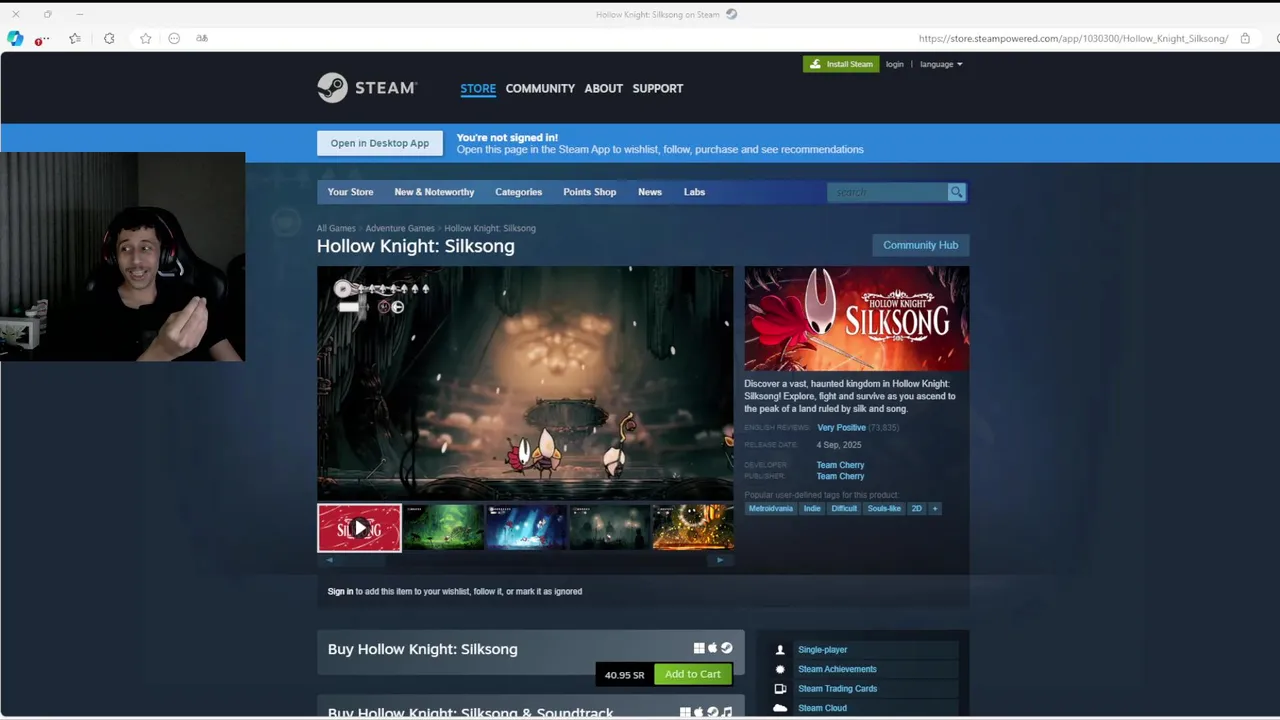Open the Your Store tab
Viewport: 1280px width, 720px height.
[x=350, y=192]
